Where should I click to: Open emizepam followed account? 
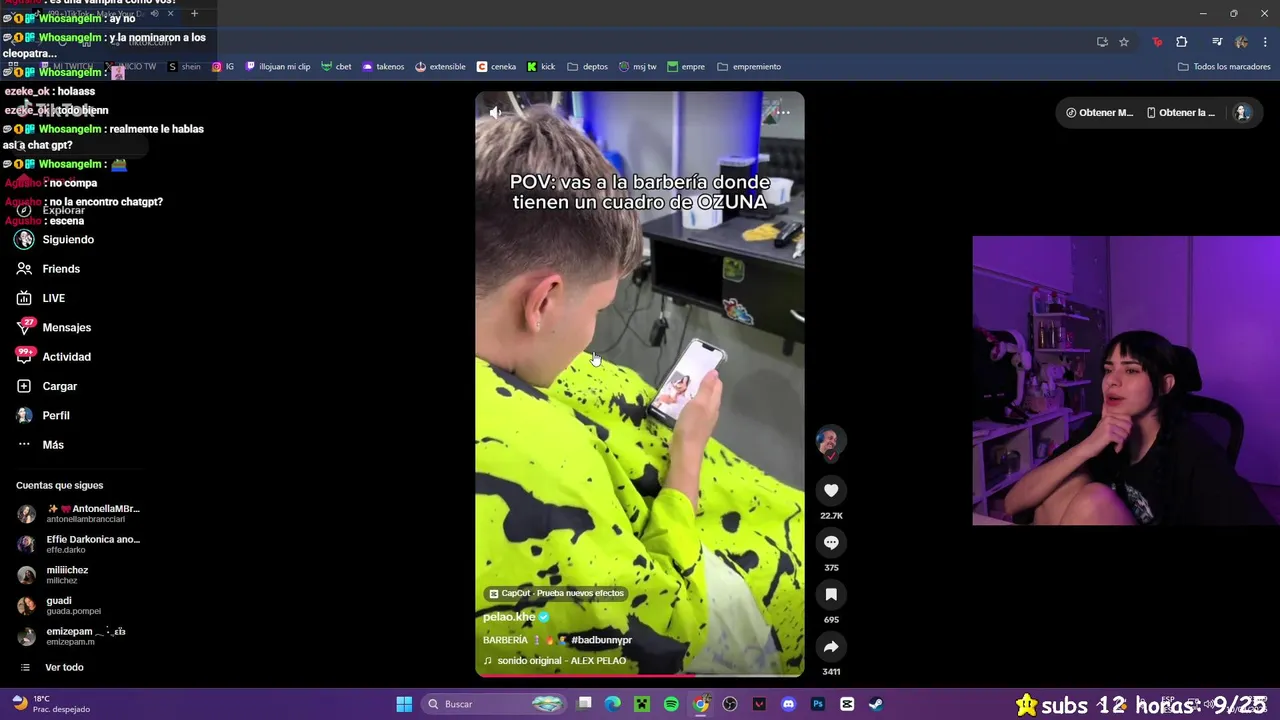coord(71,636)
